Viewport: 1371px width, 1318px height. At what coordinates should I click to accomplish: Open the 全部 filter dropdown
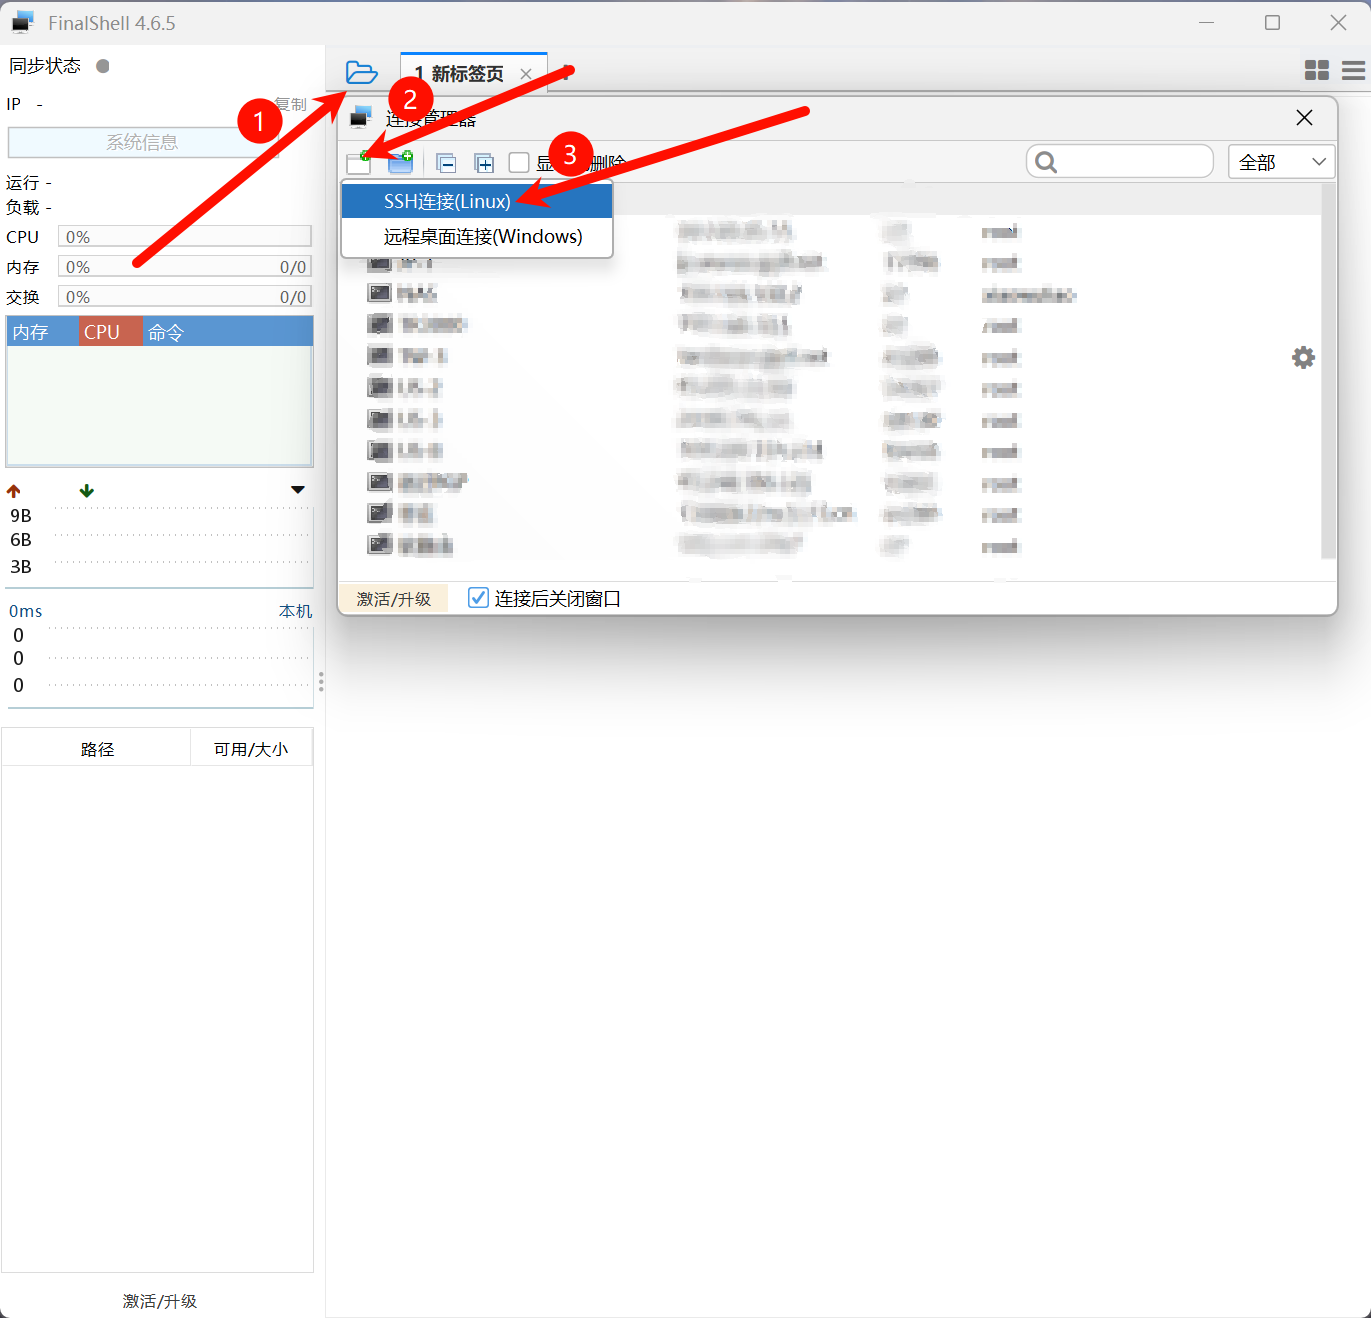(1281, 162)
